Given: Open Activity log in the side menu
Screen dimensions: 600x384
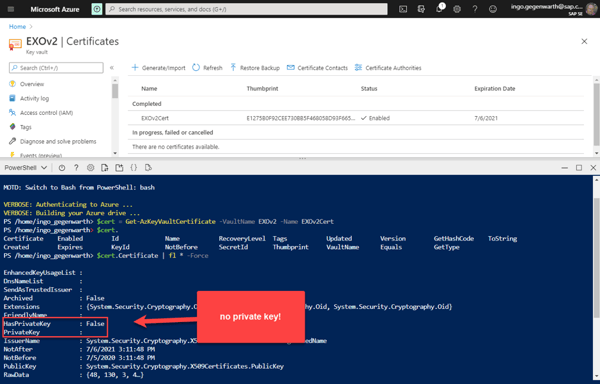Looking at the screenshot, I should click(34, 98).
